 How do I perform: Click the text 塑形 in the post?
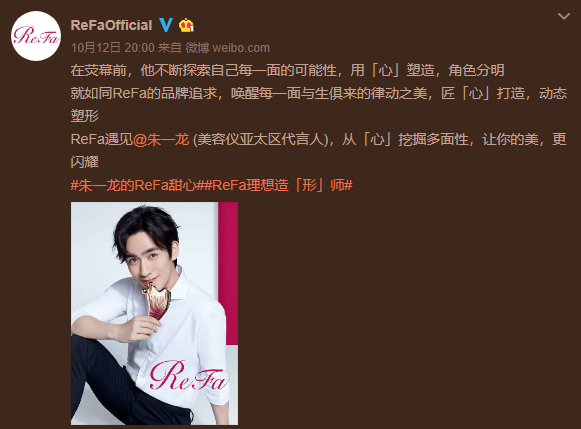(84, 116)
